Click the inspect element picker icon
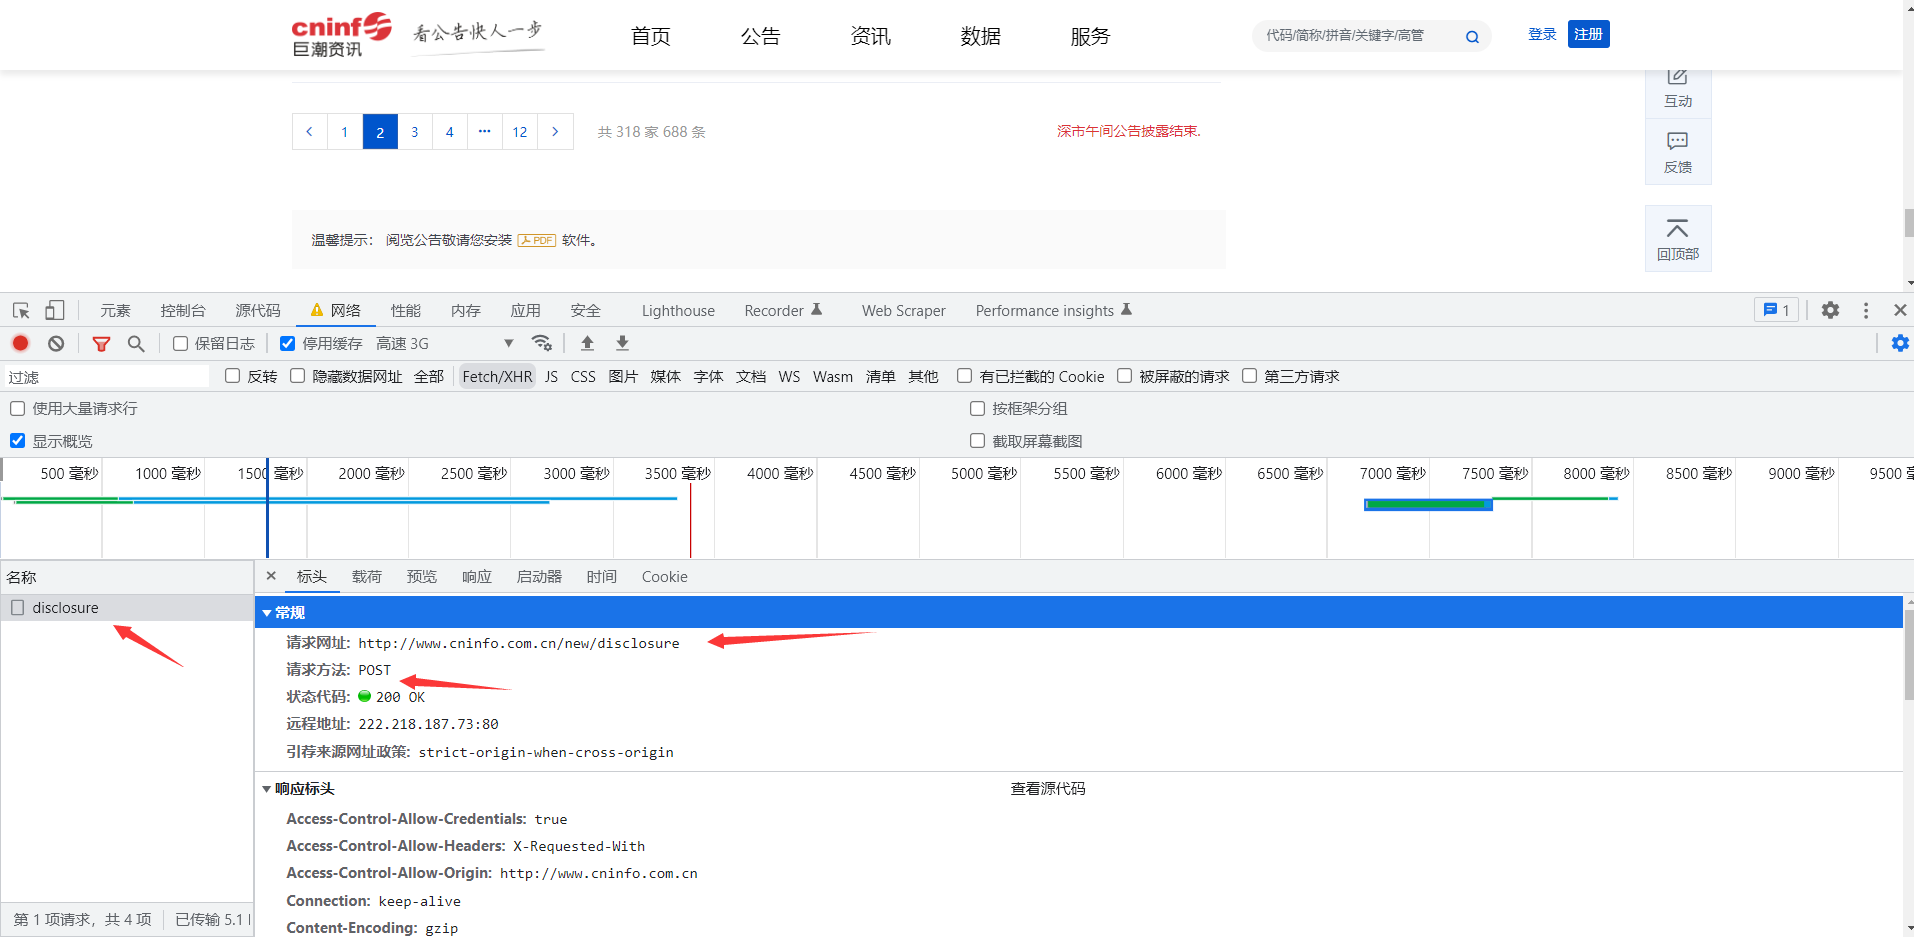 pyautogui.click(x=21, y=310)
